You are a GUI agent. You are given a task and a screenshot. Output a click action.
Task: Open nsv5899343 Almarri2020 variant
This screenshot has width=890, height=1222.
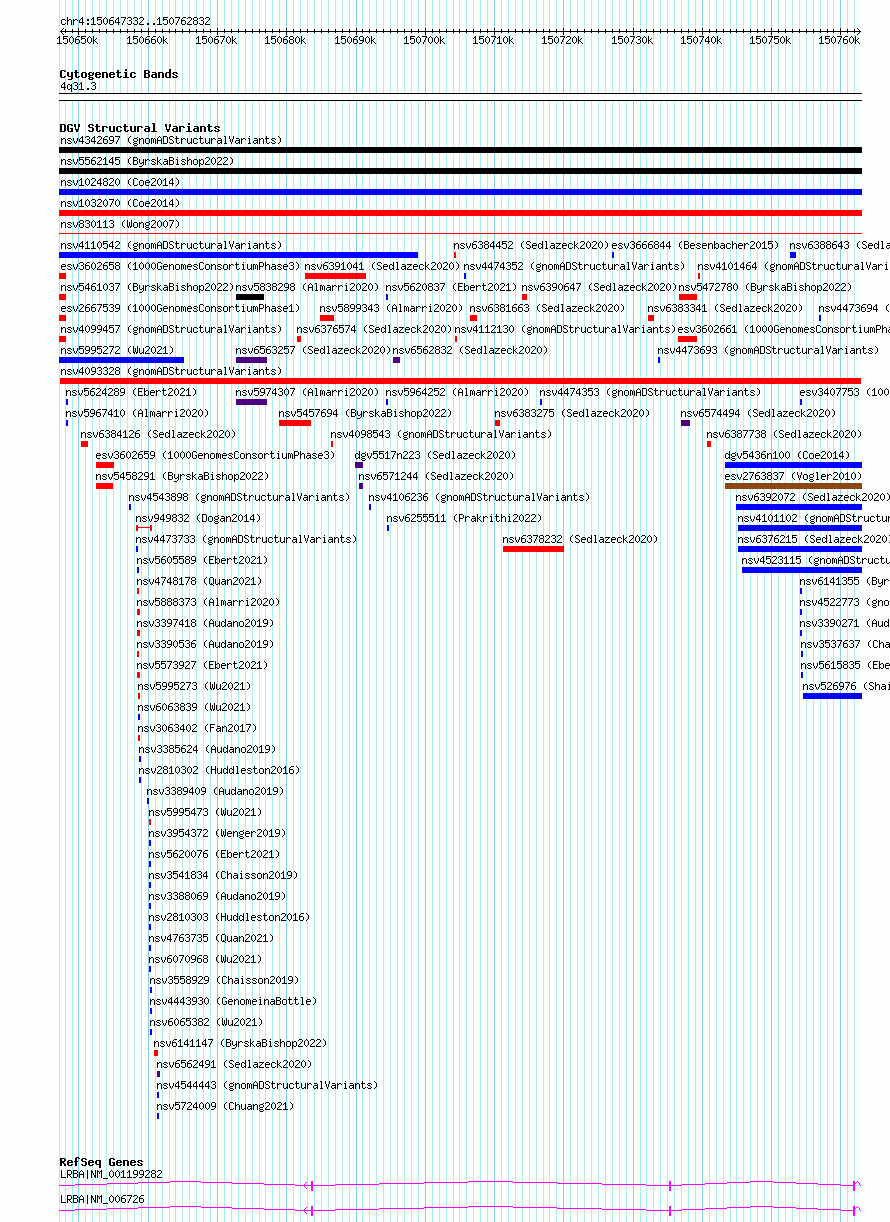pyautogui.click(x=391, y=308)
